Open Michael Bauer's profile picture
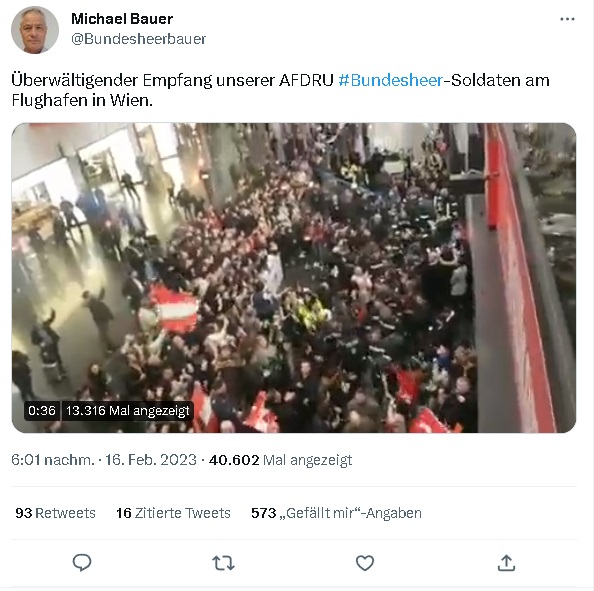The image size is (594, 591). 35,30
